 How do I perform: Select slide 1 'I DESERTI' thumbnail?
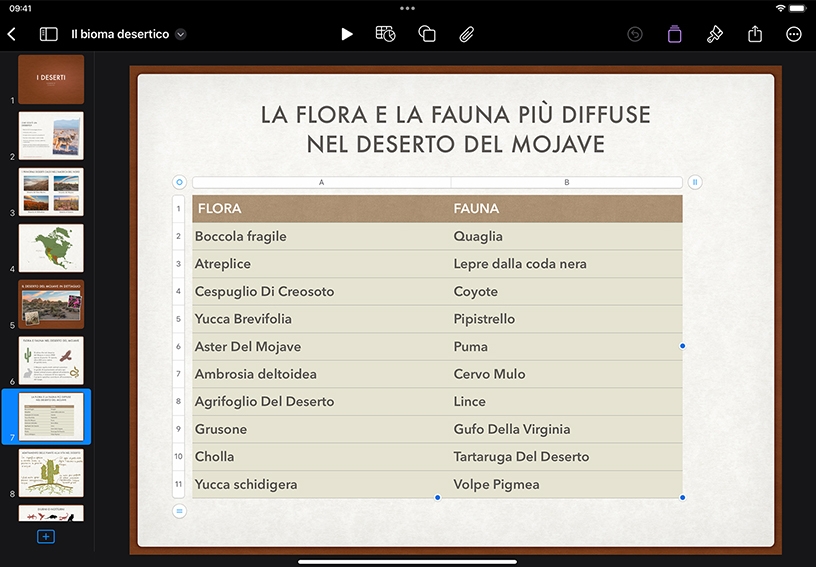pyautogui.click(x=51, y=80)
